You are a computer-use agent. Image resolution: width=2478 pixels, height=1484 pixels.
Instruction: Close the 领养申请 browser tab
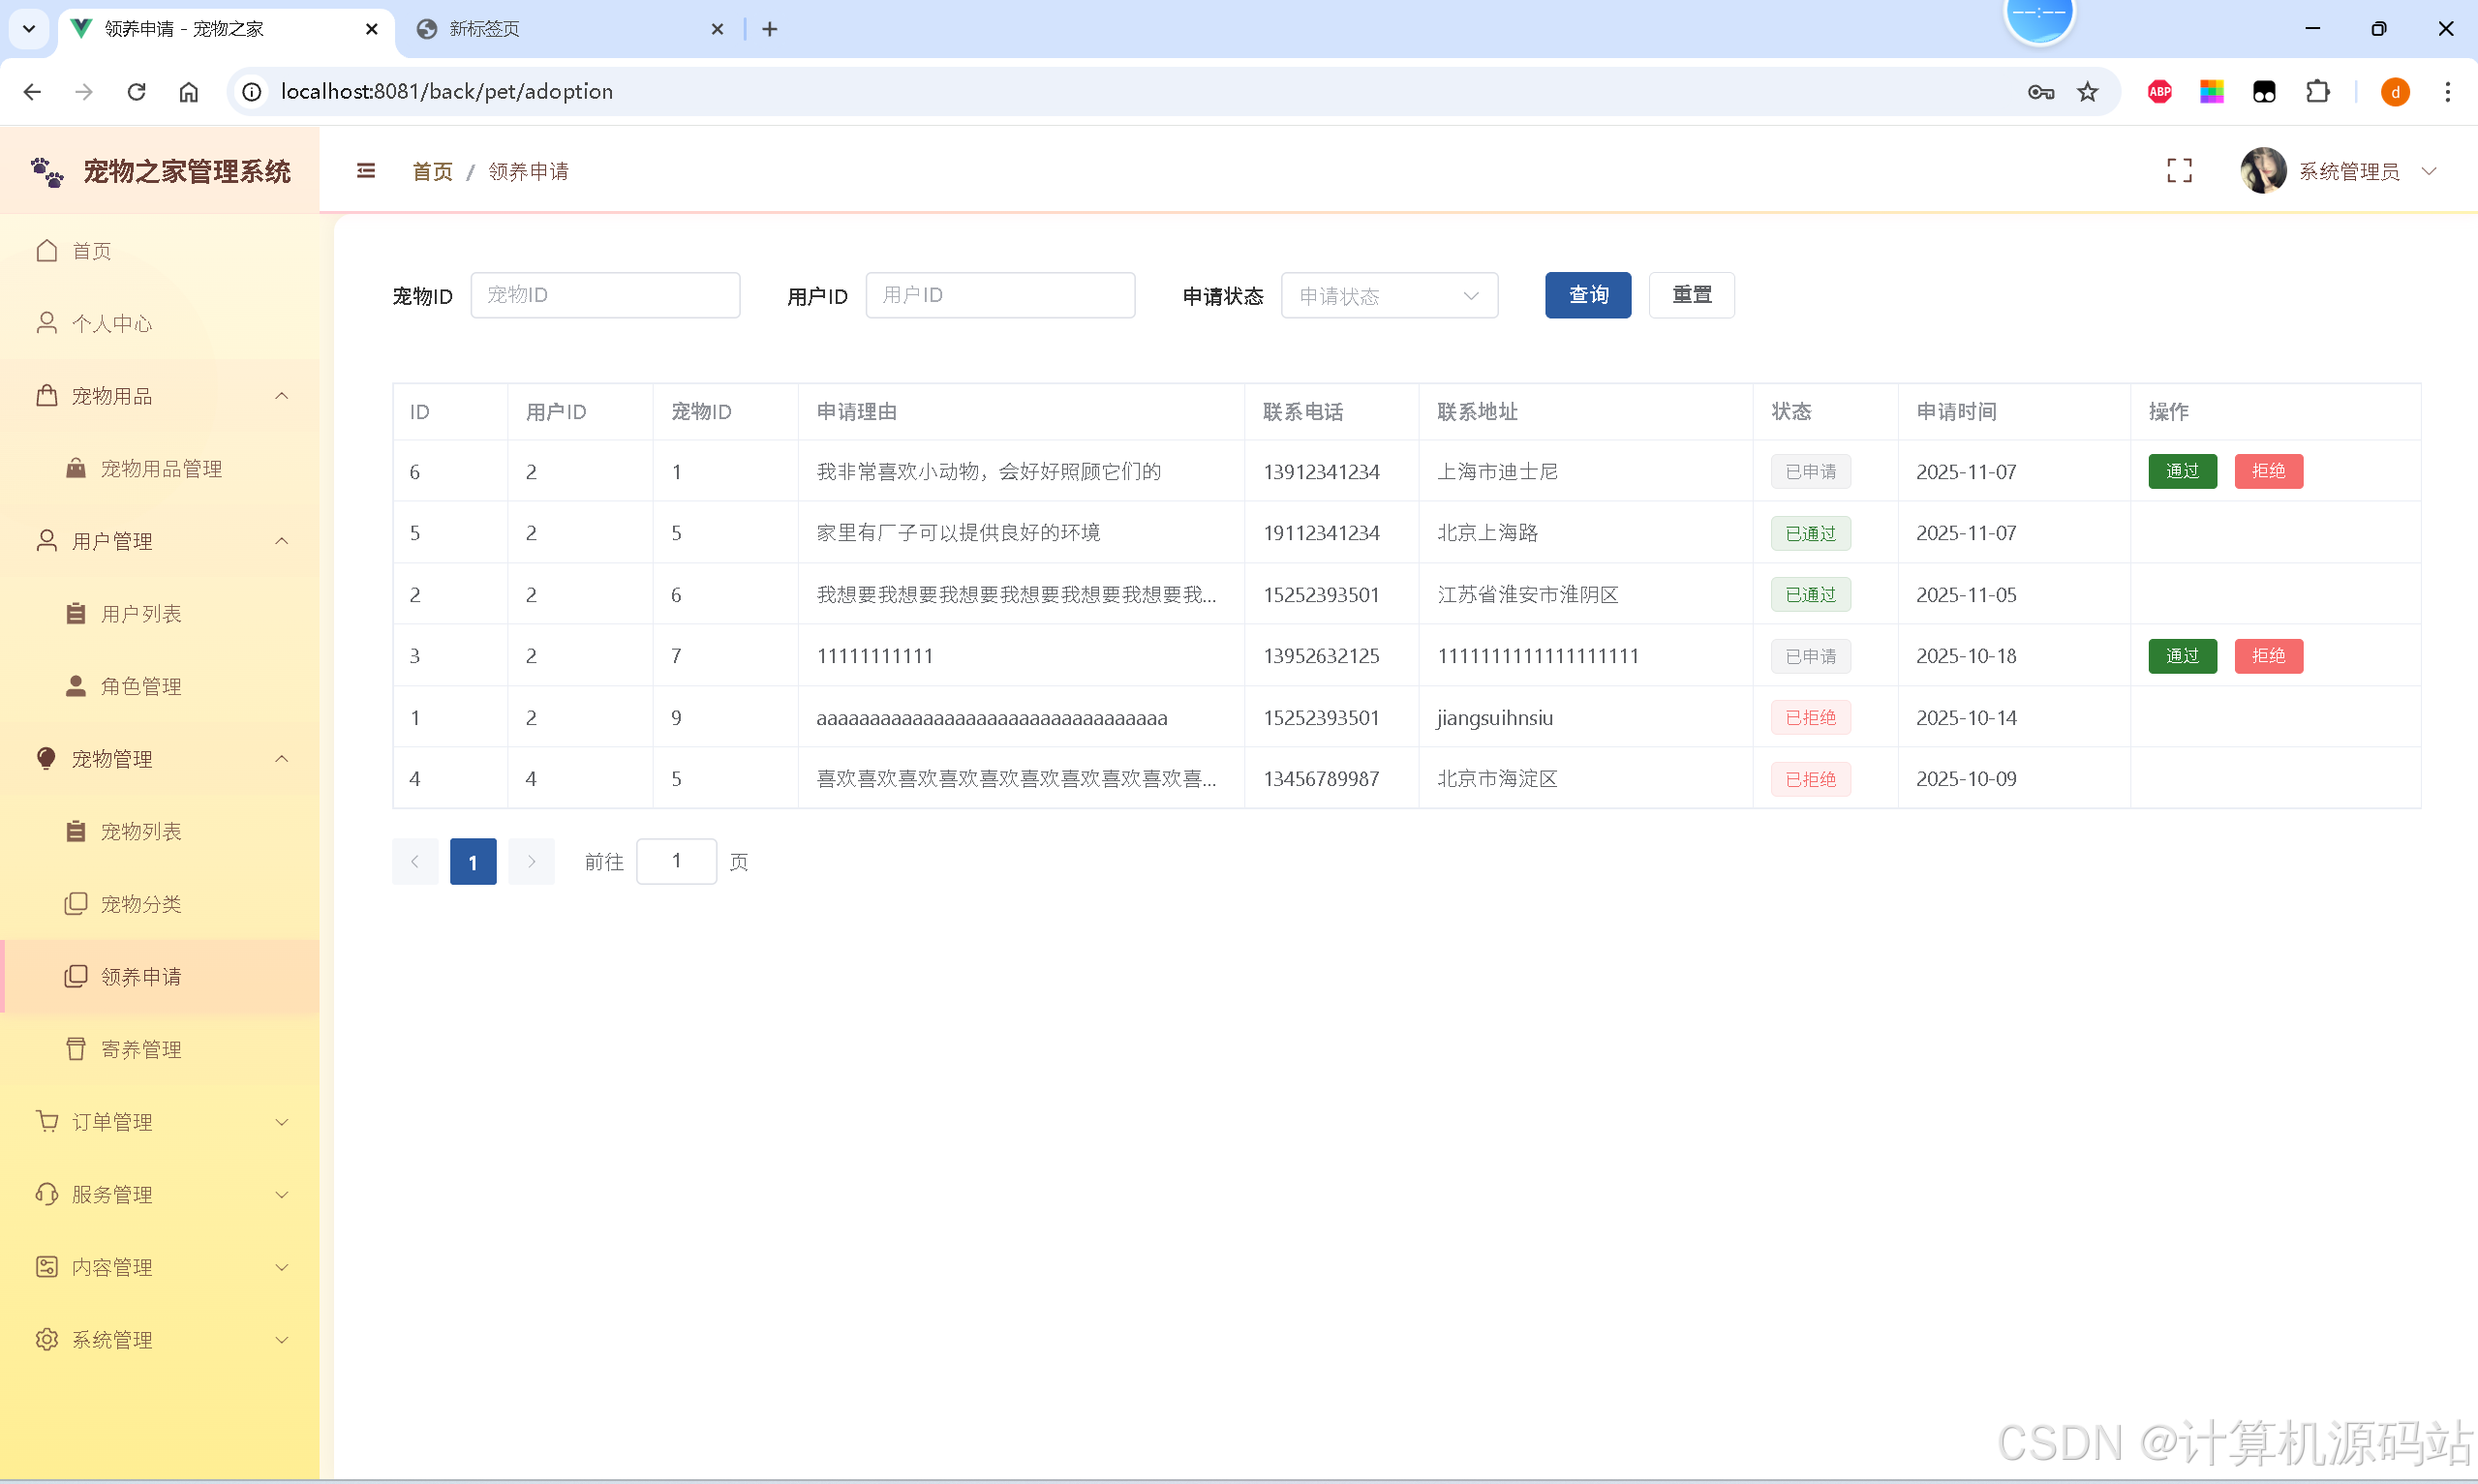372,29
